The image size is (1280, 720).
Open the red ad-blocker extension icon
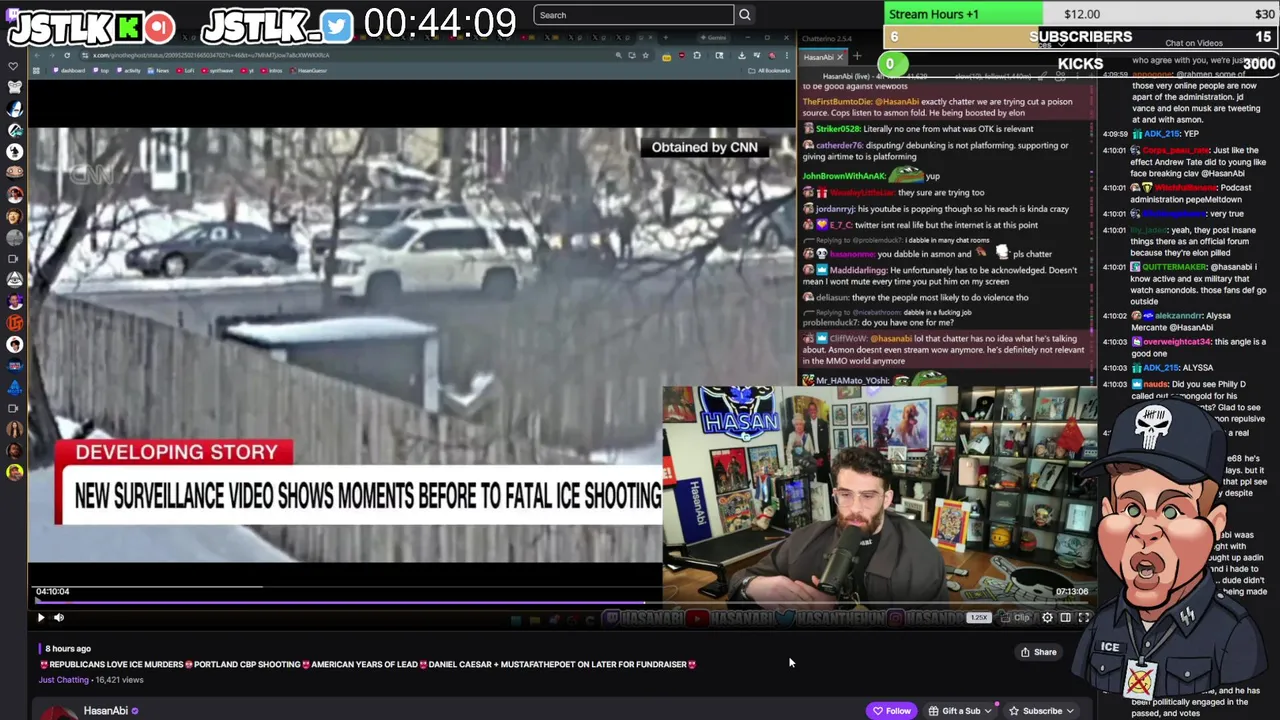coord(682,55)
